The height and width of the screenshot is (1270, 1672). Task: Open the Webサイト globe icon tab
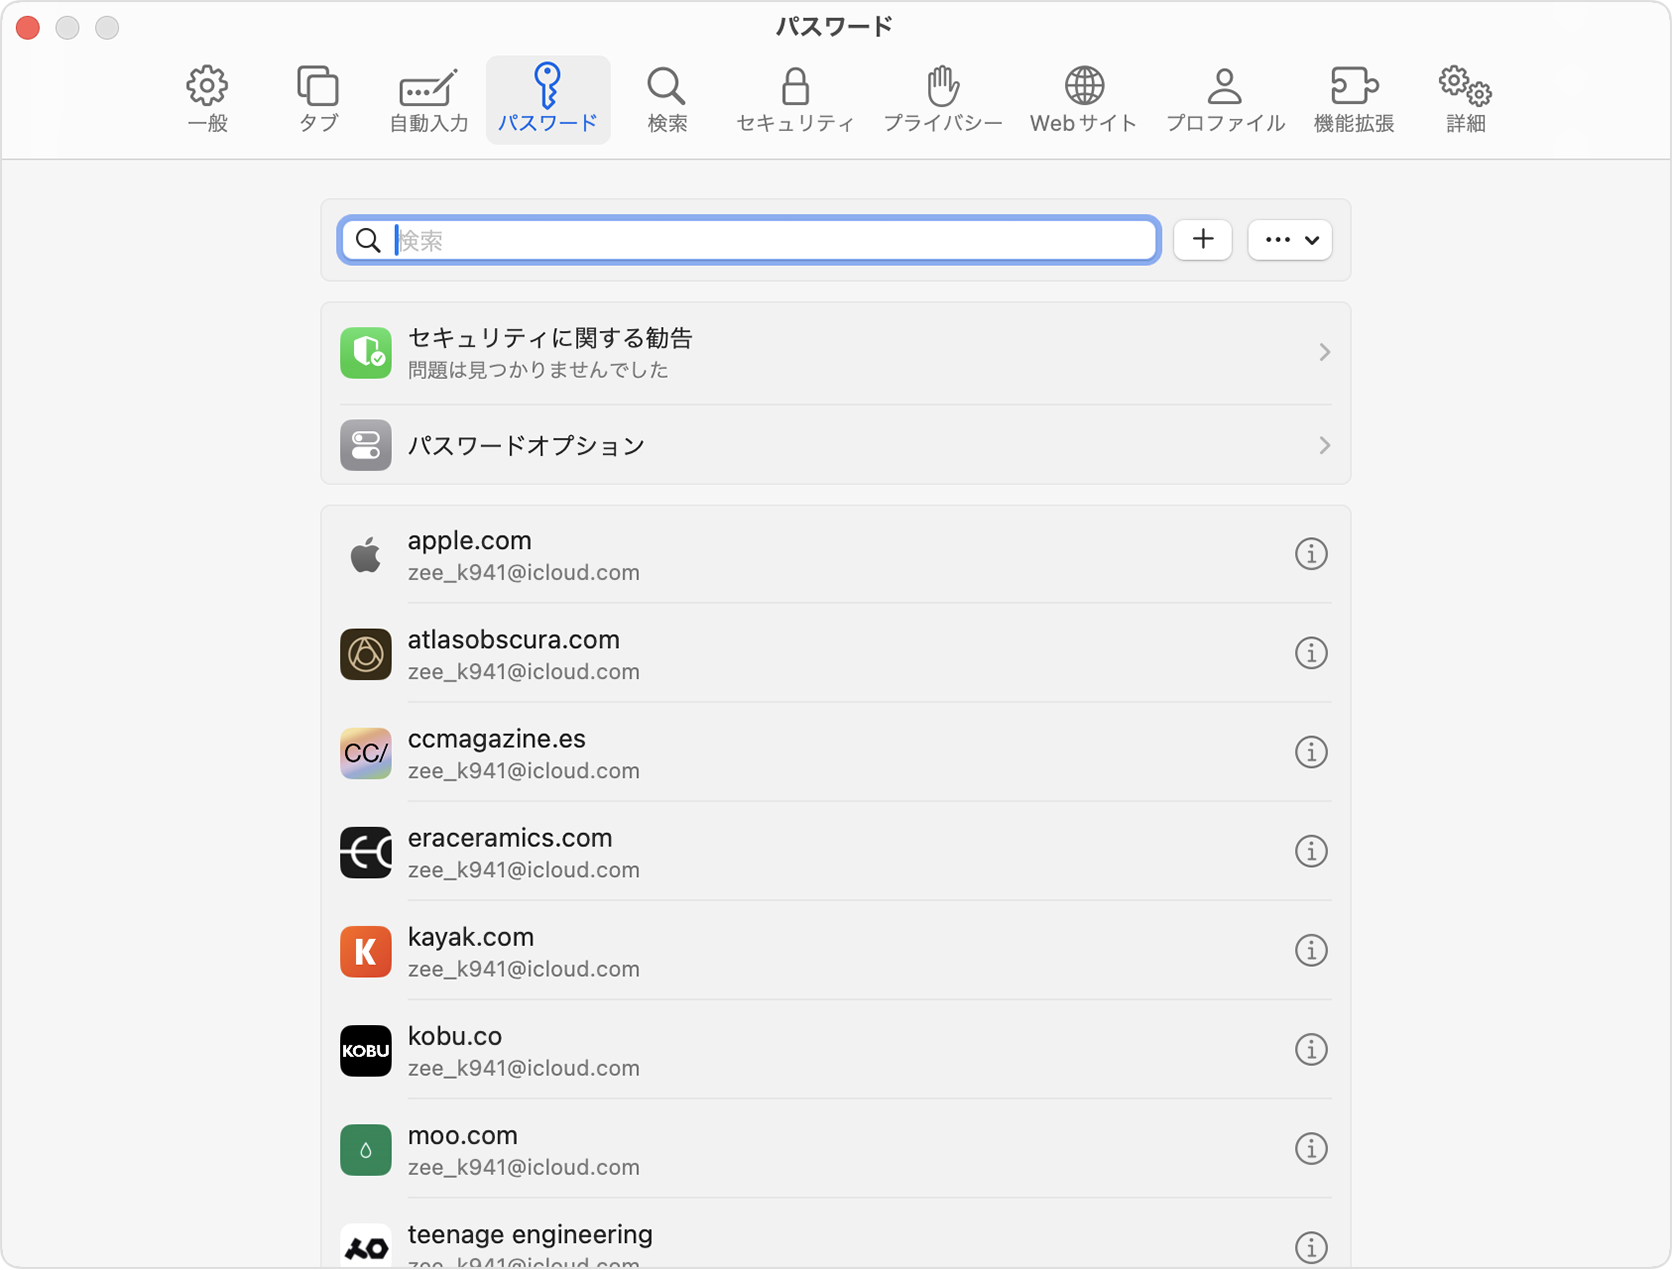tap(1083, 100)
